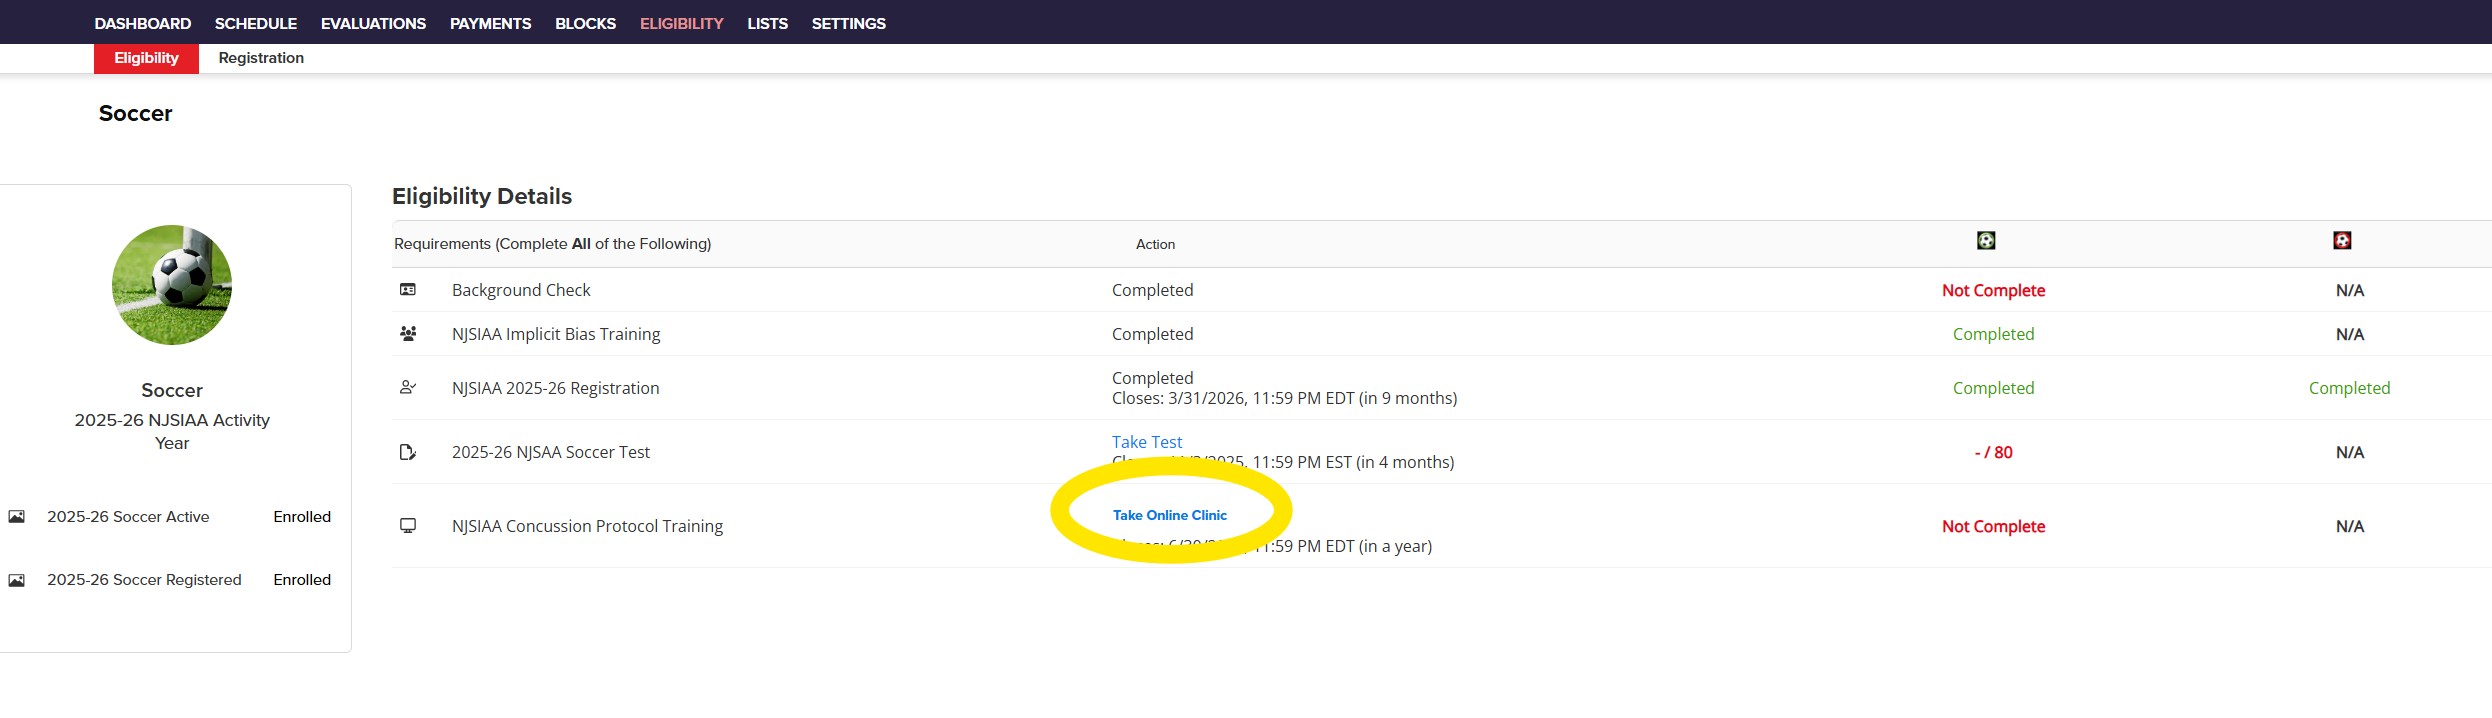2492x718 pixels.
Task: Select the Eligibility nav item in top bar
Action: pyautogui.click(x=682, y=23)
